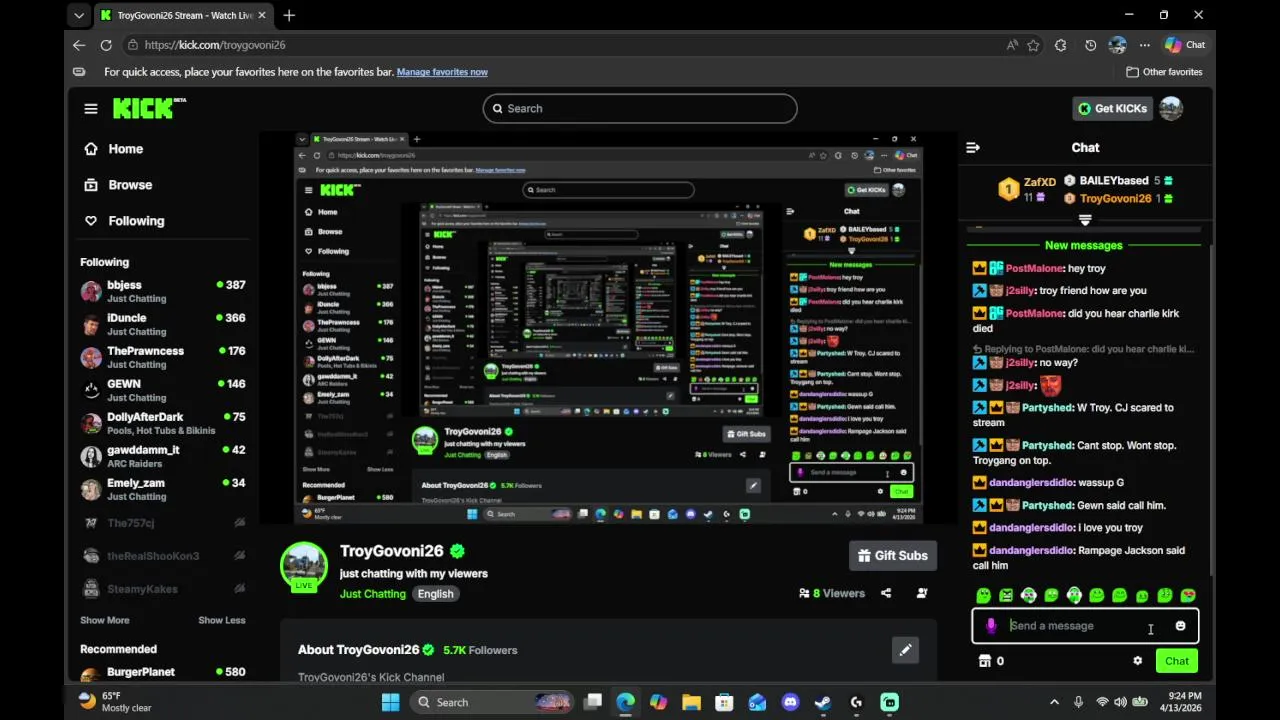Refresh the page in browser
This screenshot has width=1280, height=720.
106,45
